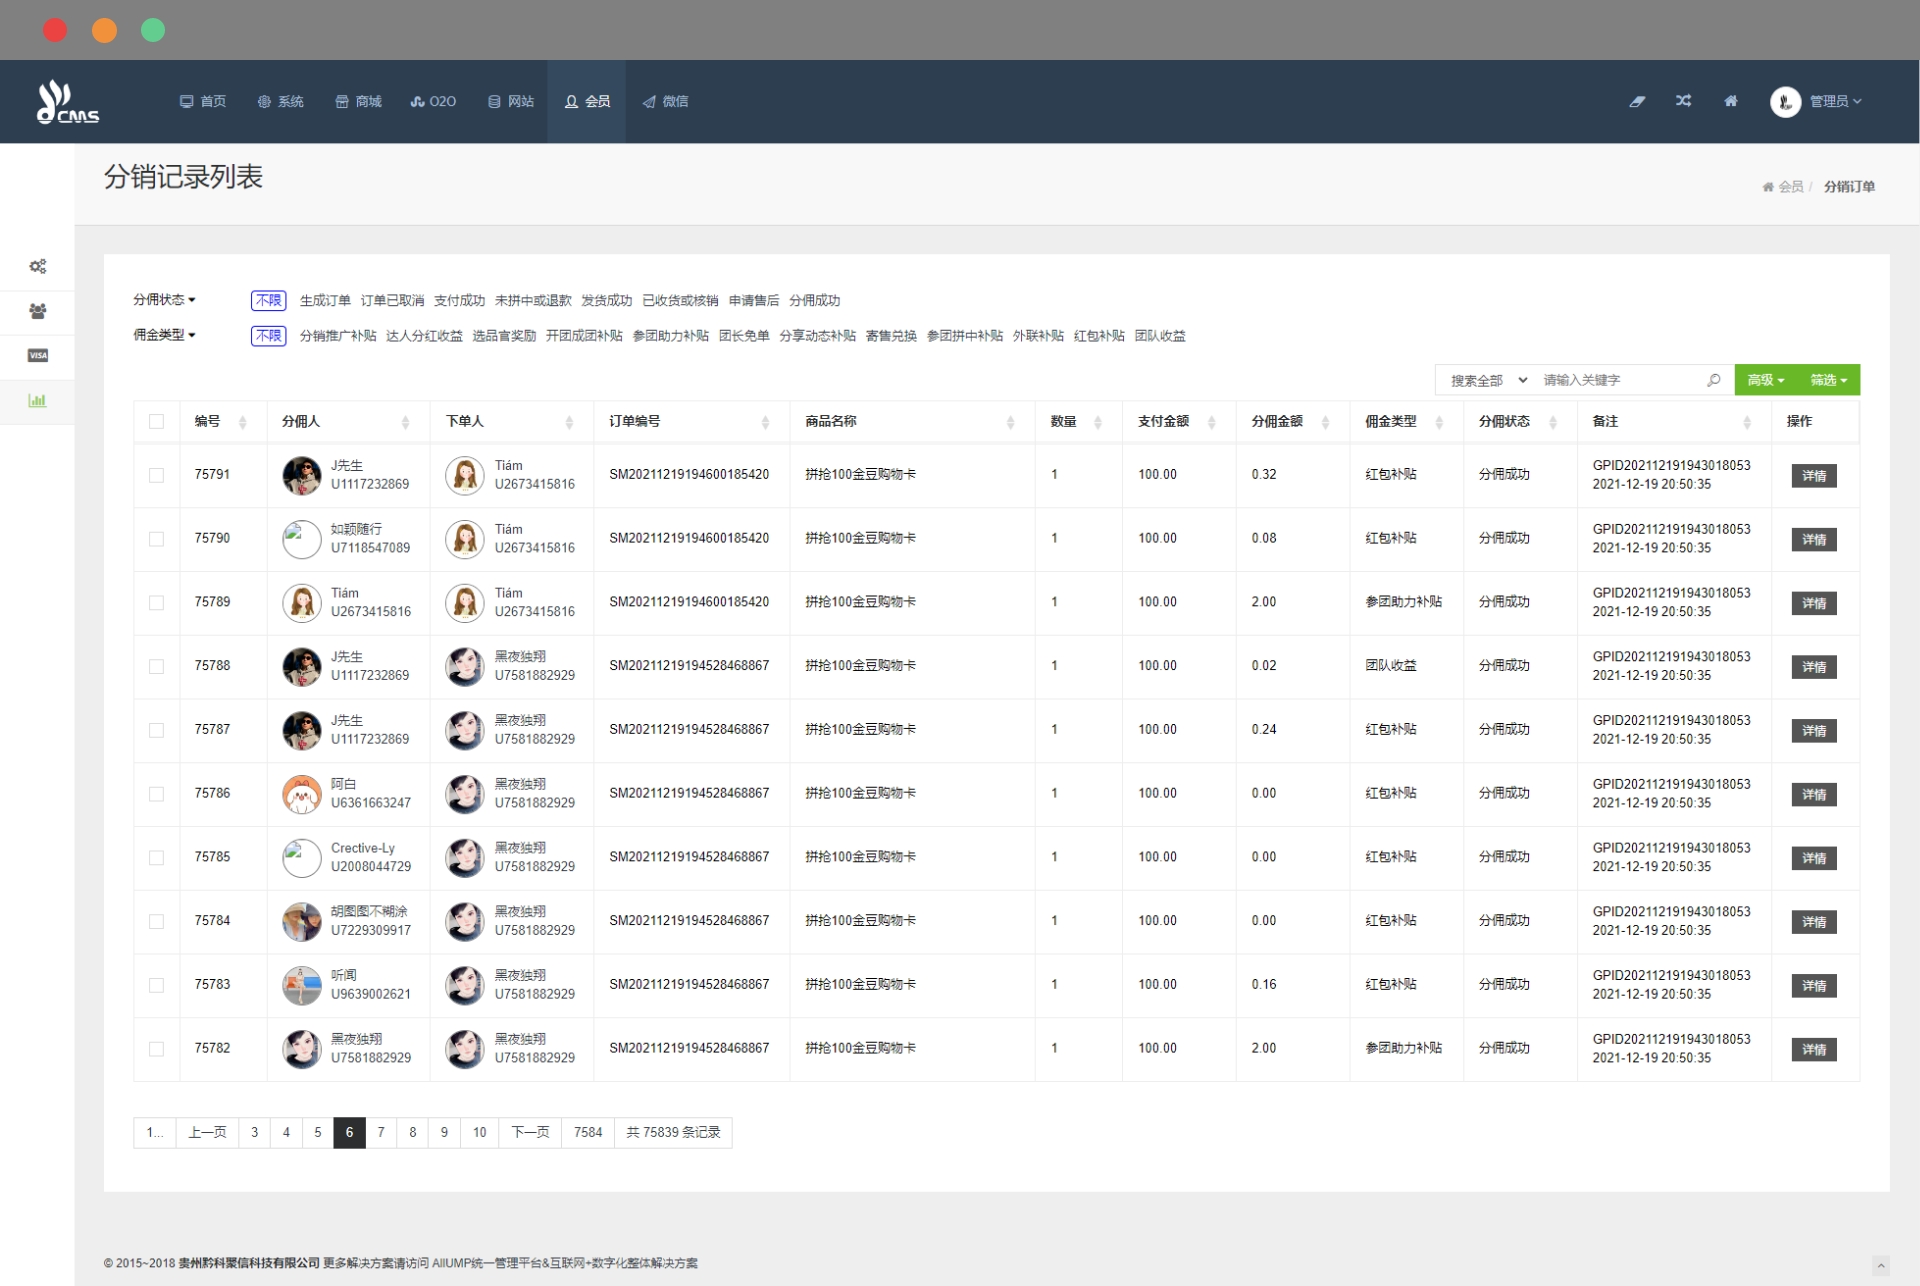This screenshot has height=1286, width=1920.
Task: Check the select-all header checkbox
Action: pyautogui.click(x=156, y=422)
